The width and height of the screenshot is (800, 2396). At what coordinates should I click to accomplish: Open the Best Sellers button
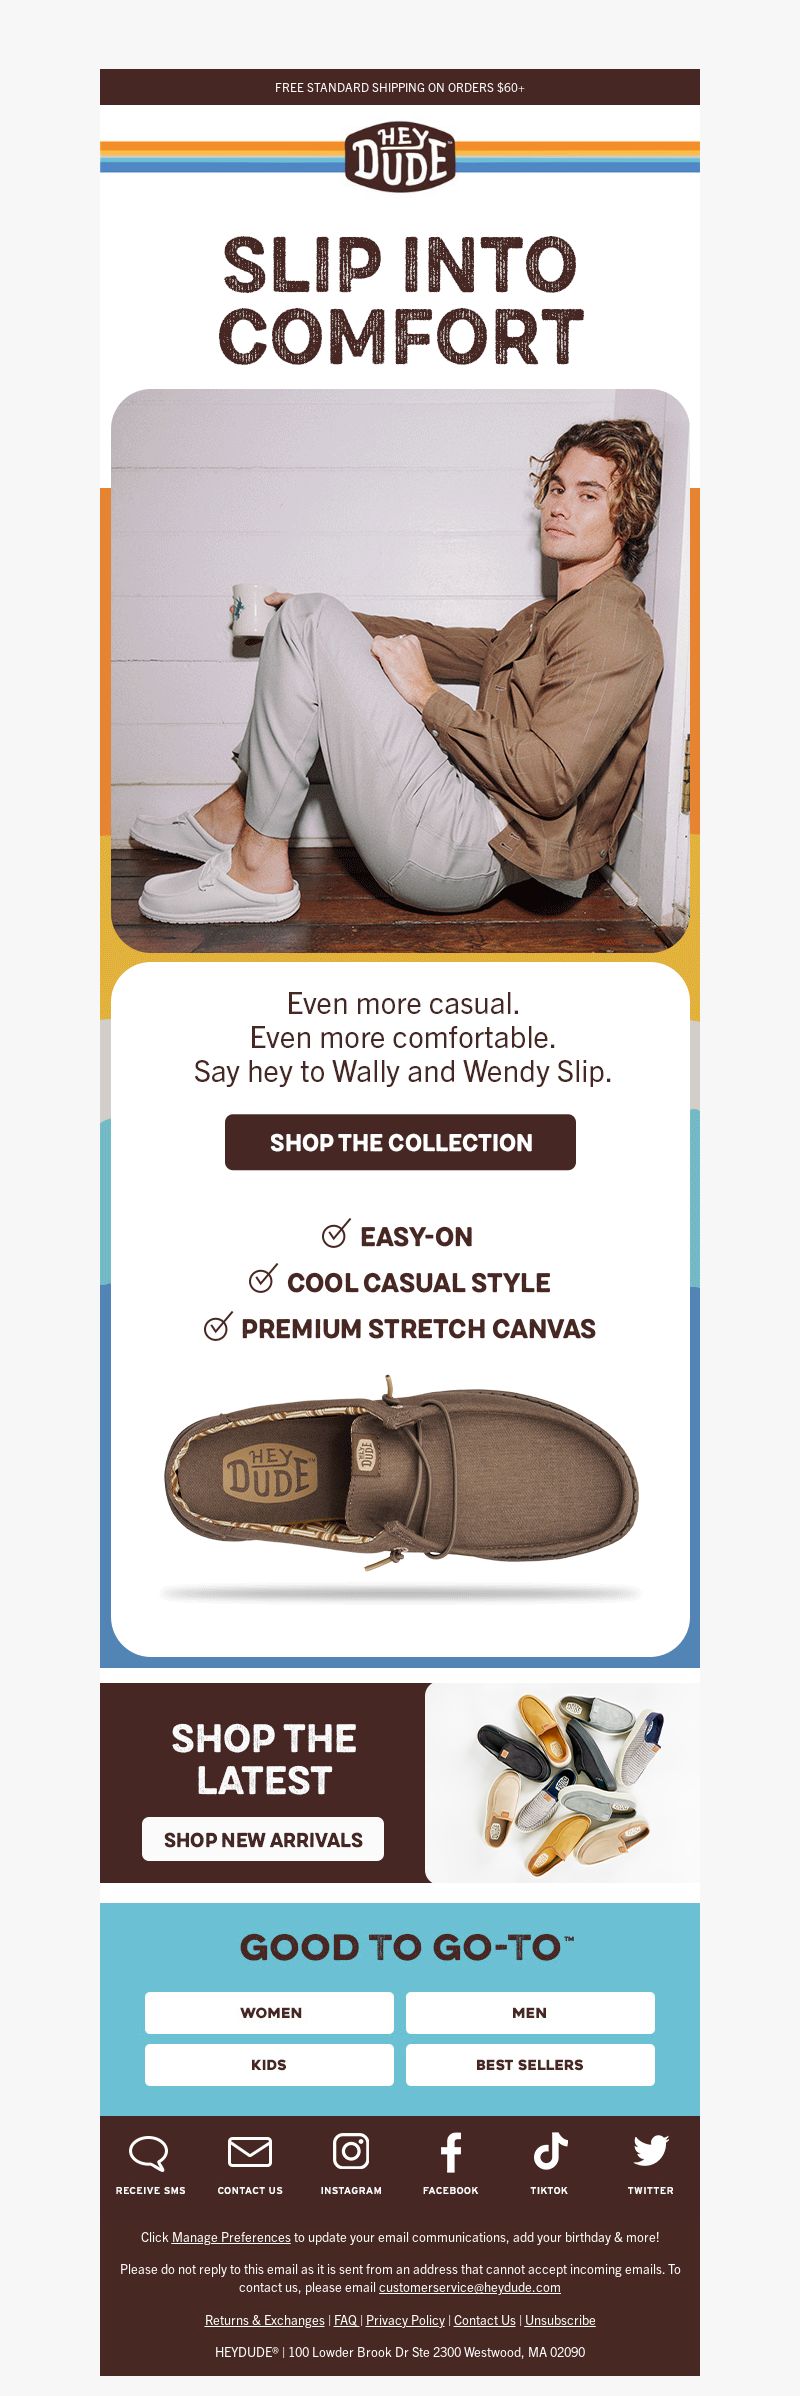click(530, 2064)
